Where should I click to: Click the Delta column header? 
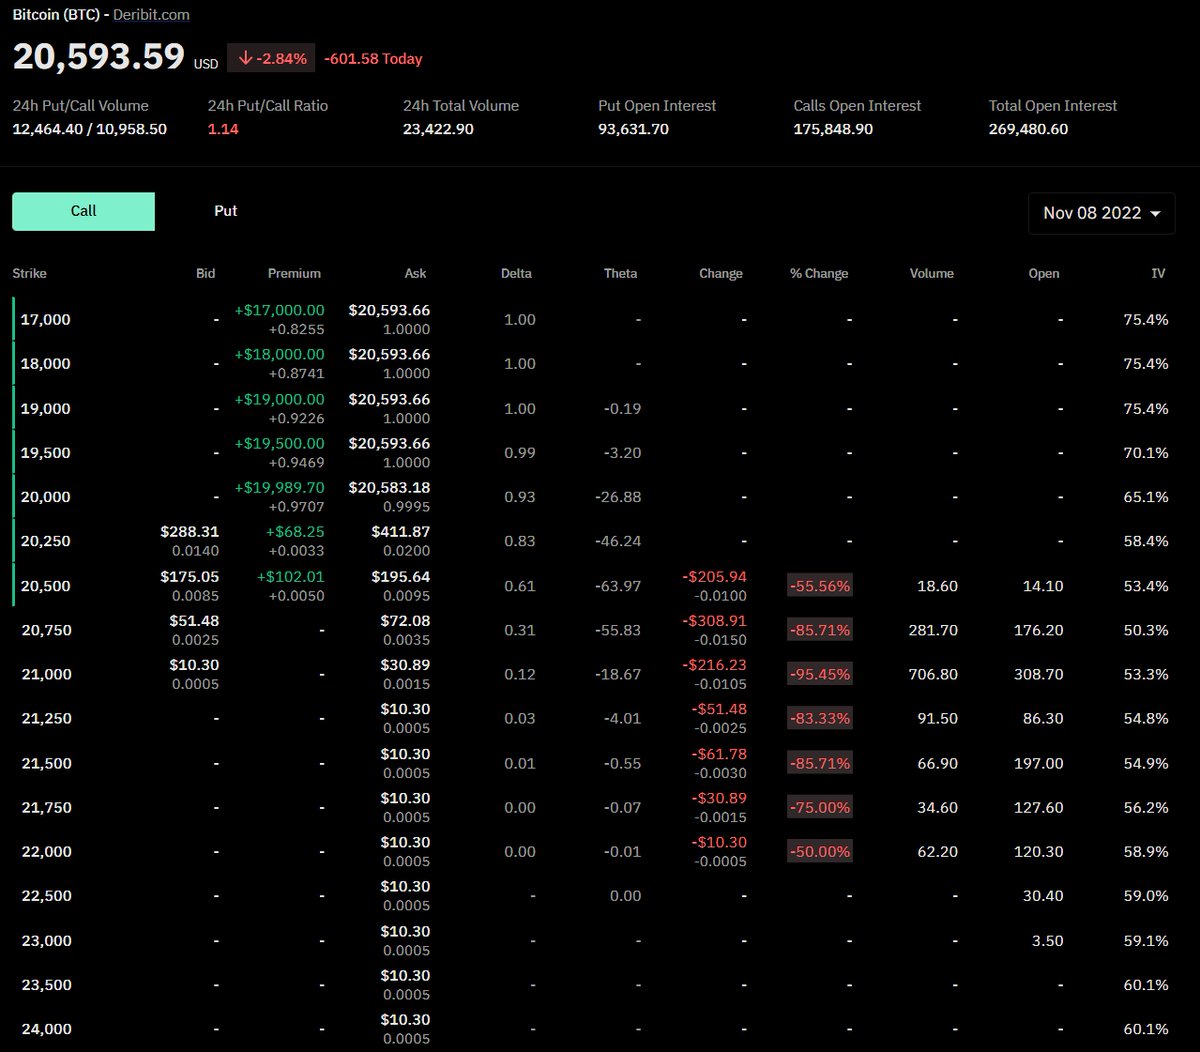pyautogui.click(x=519, y=273)
